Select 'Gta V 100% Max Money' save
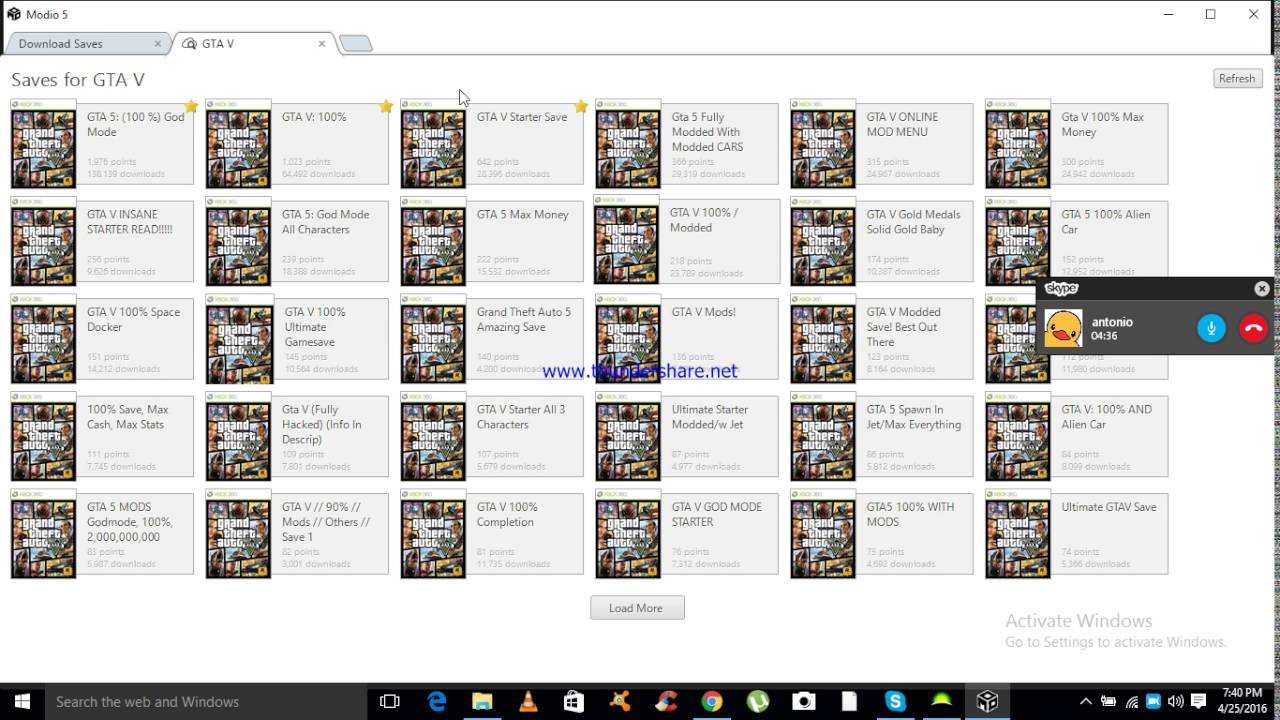The height and width of the screenshot is (720, 1280). [1077, 144]
